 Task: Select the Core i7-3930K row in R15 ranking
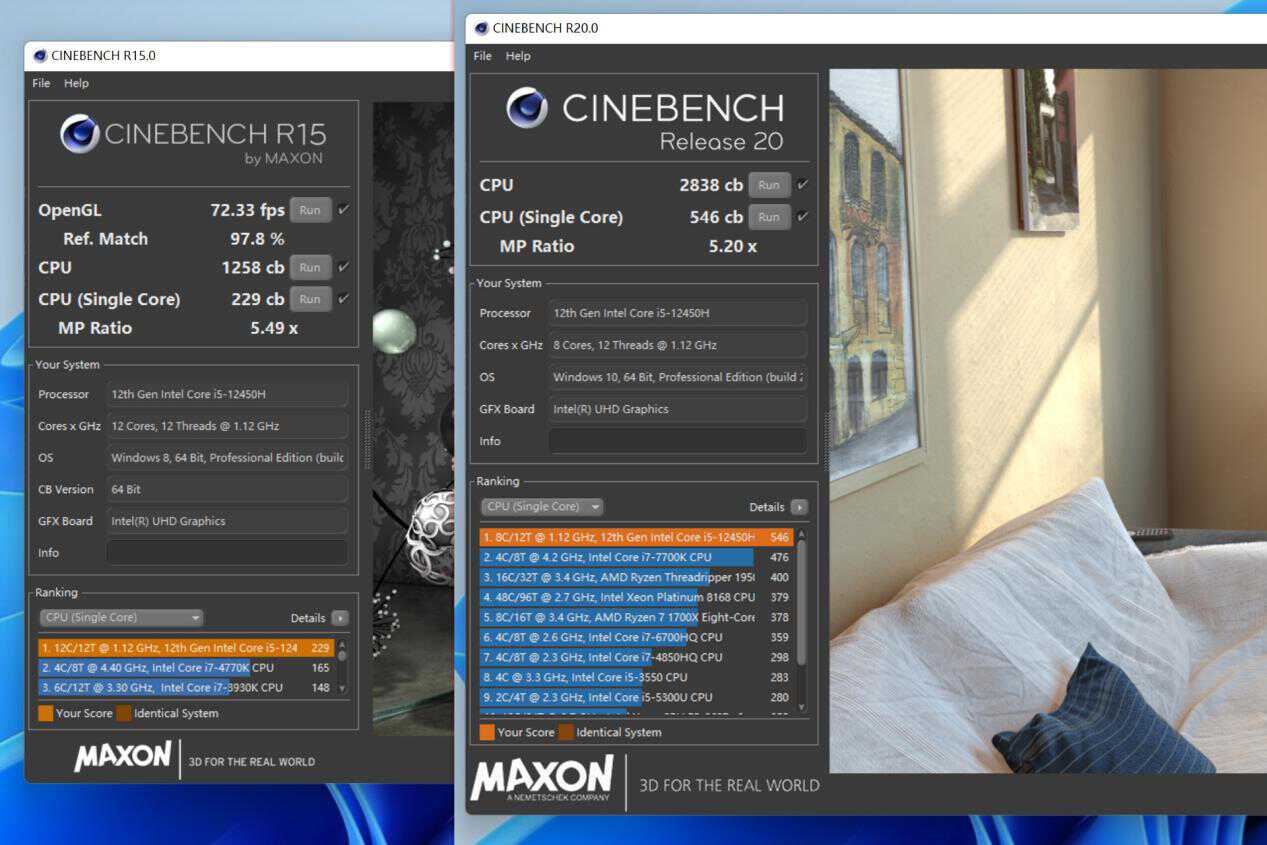coord(186,688)
